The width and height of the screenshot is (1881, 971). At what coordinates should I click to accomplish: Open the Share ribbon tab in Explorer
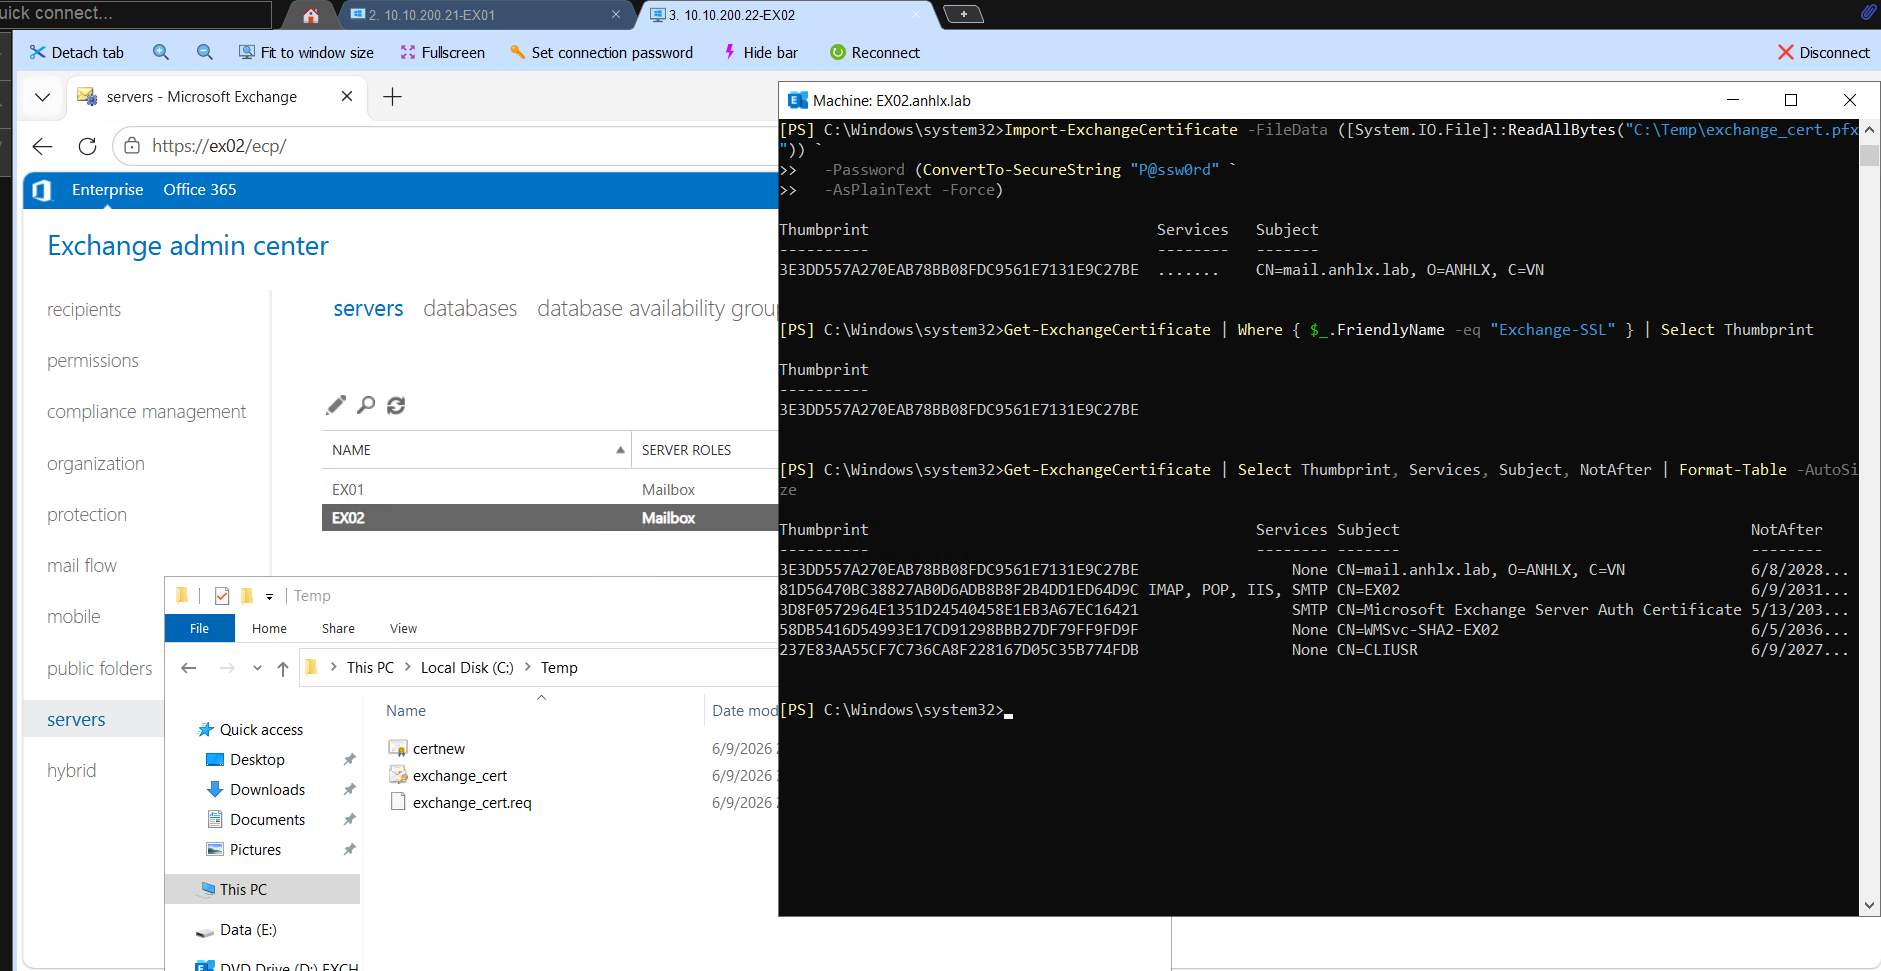[x=338, y=628]
